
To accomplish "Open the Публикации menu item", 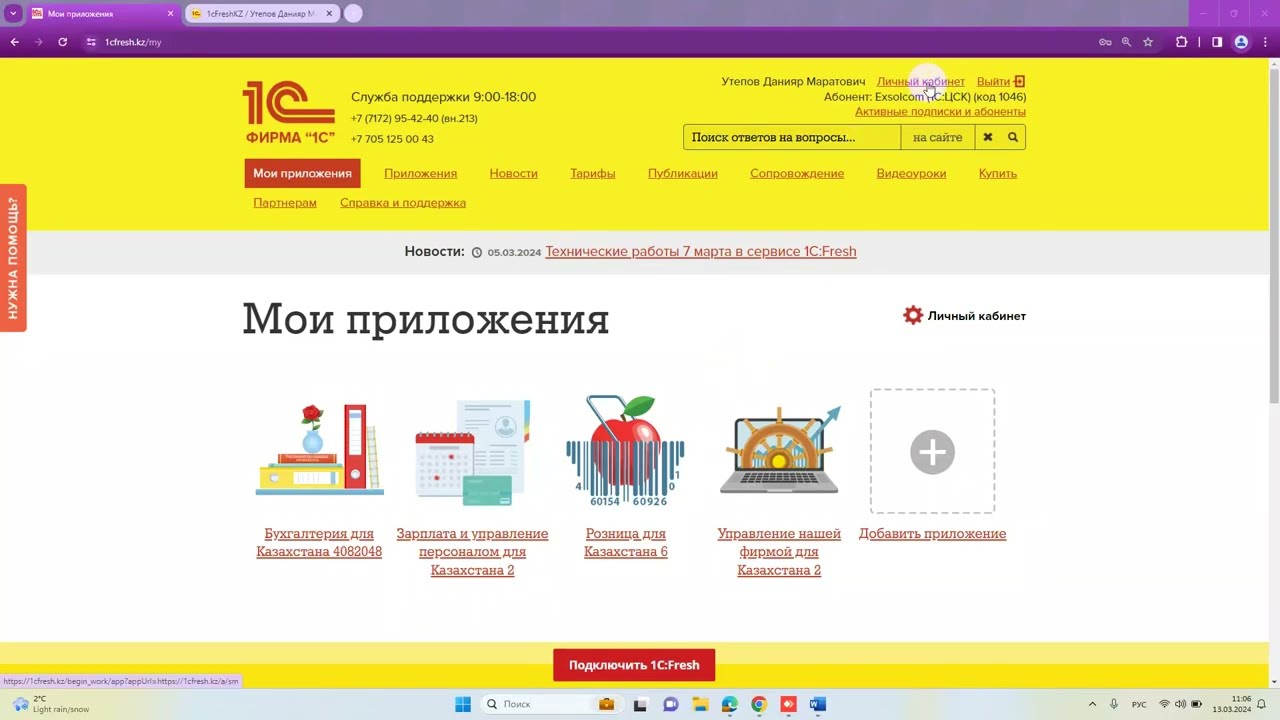I will pos(682,173).
